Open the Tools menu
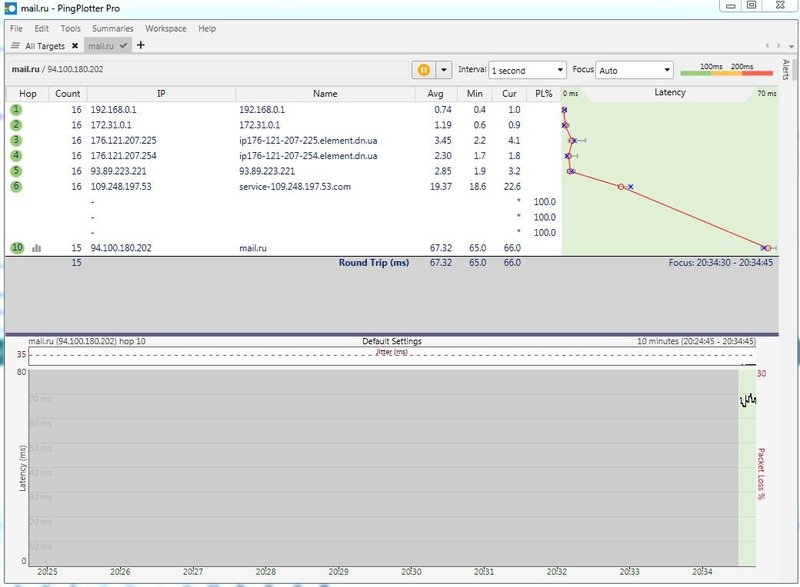 [x=70, y=29]
